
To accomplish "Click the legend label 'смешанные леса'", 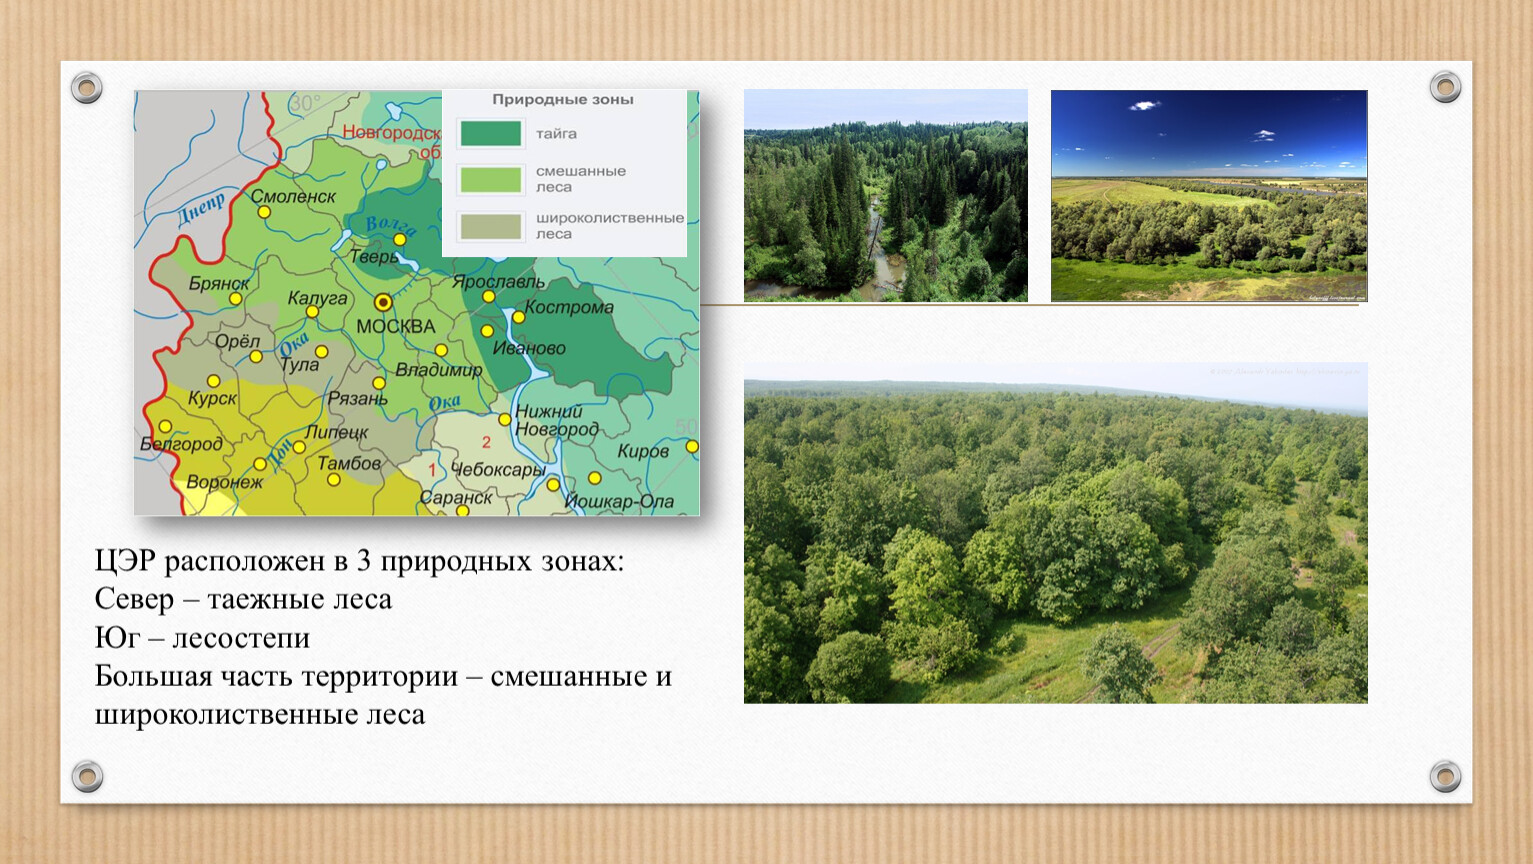I will pyautogui.click(x=581, y=179).
